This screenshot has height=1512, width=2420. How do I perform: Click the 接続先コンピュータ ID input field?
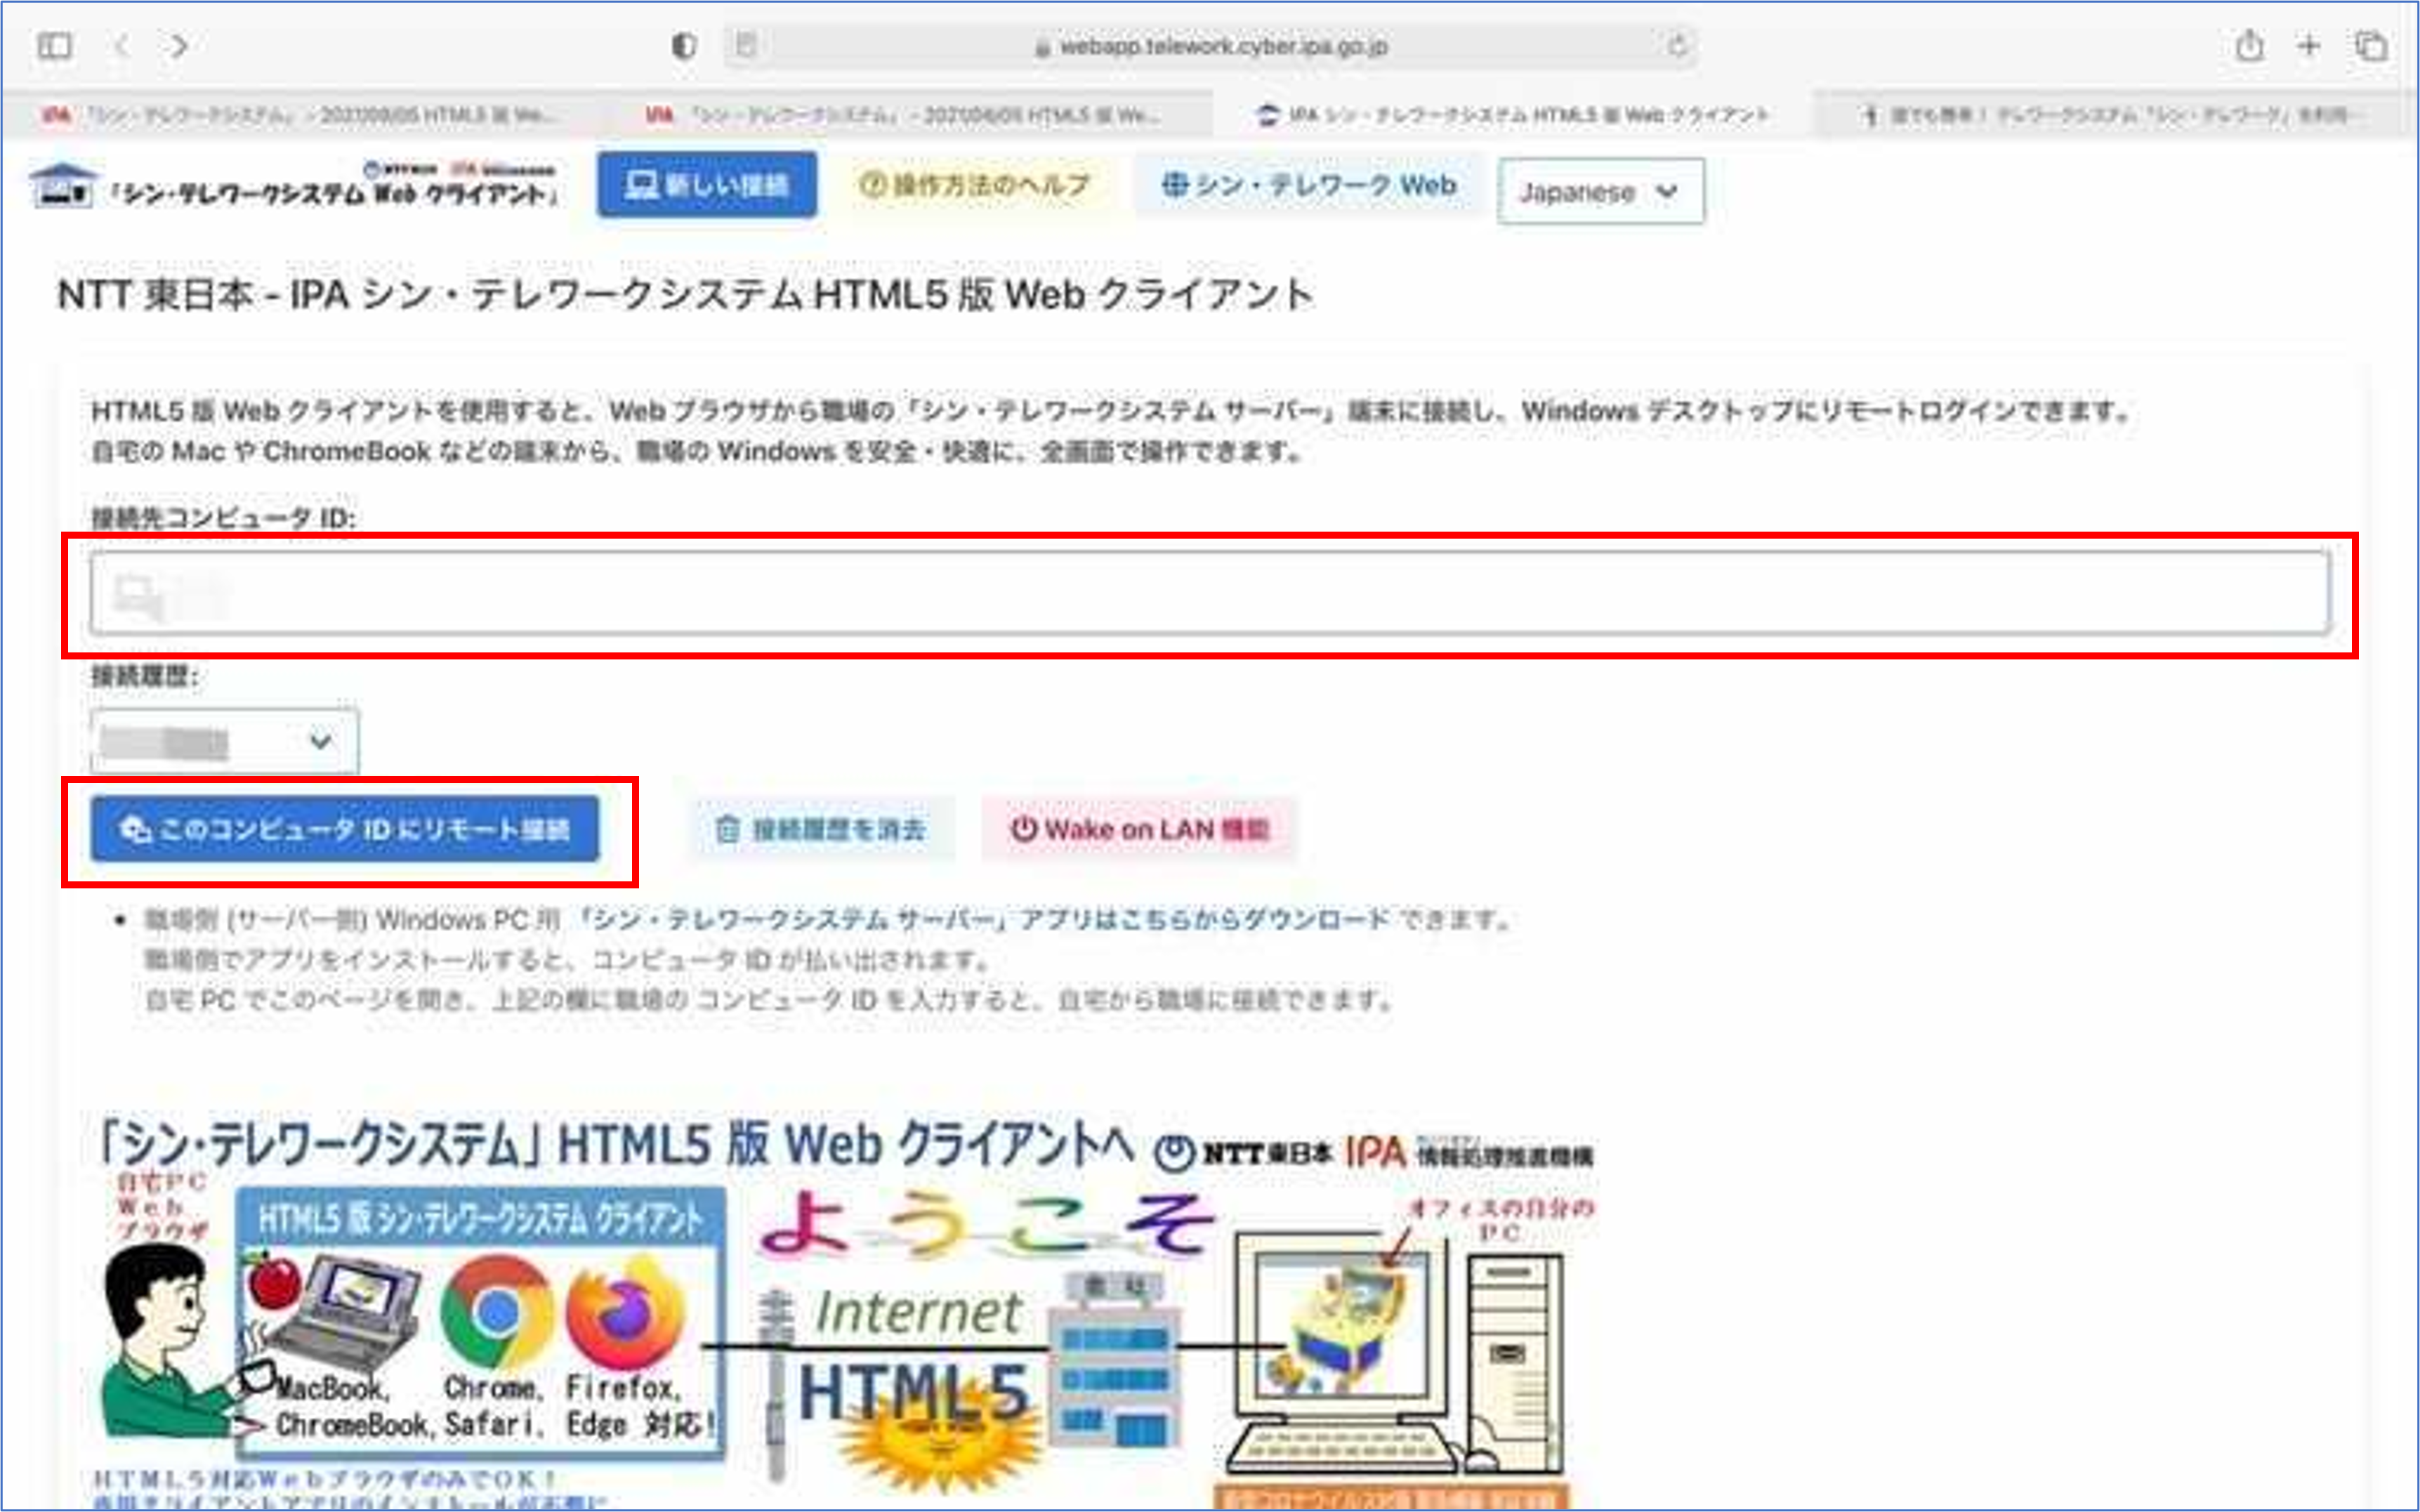click(1210, 593)
